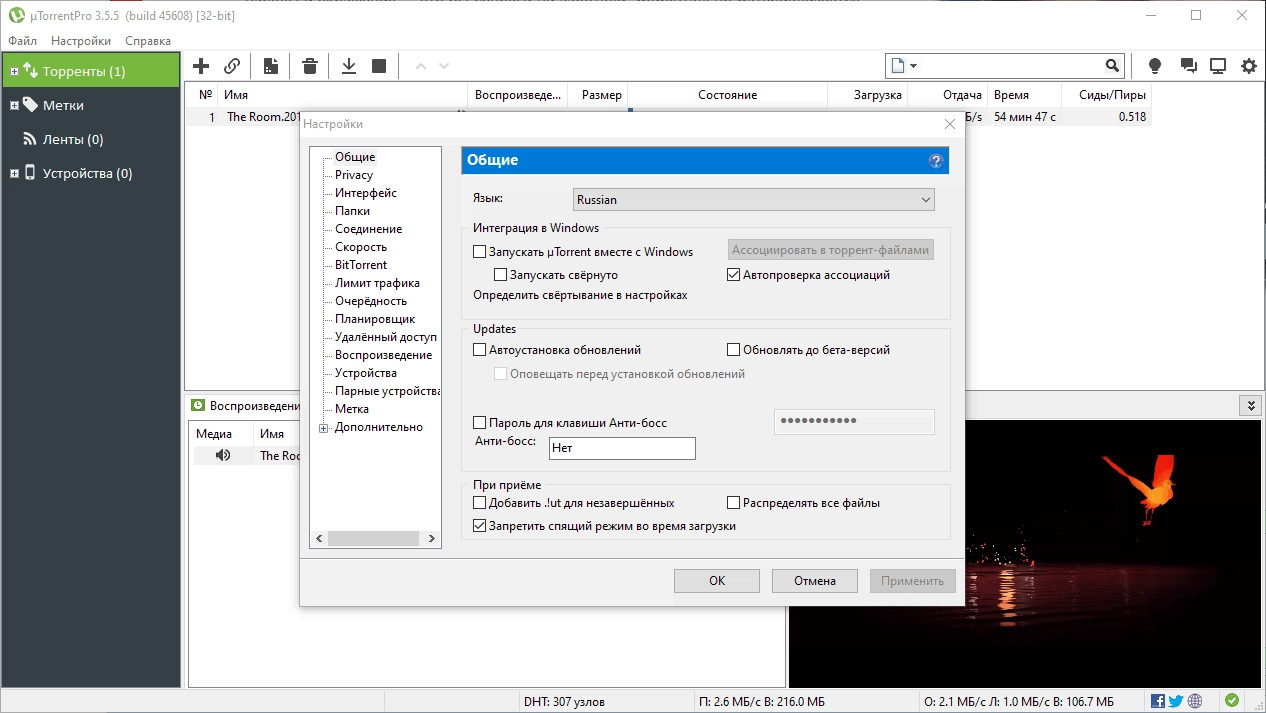
Task: Click the Move Up Queue arrow icon
Action: [420, 66]
